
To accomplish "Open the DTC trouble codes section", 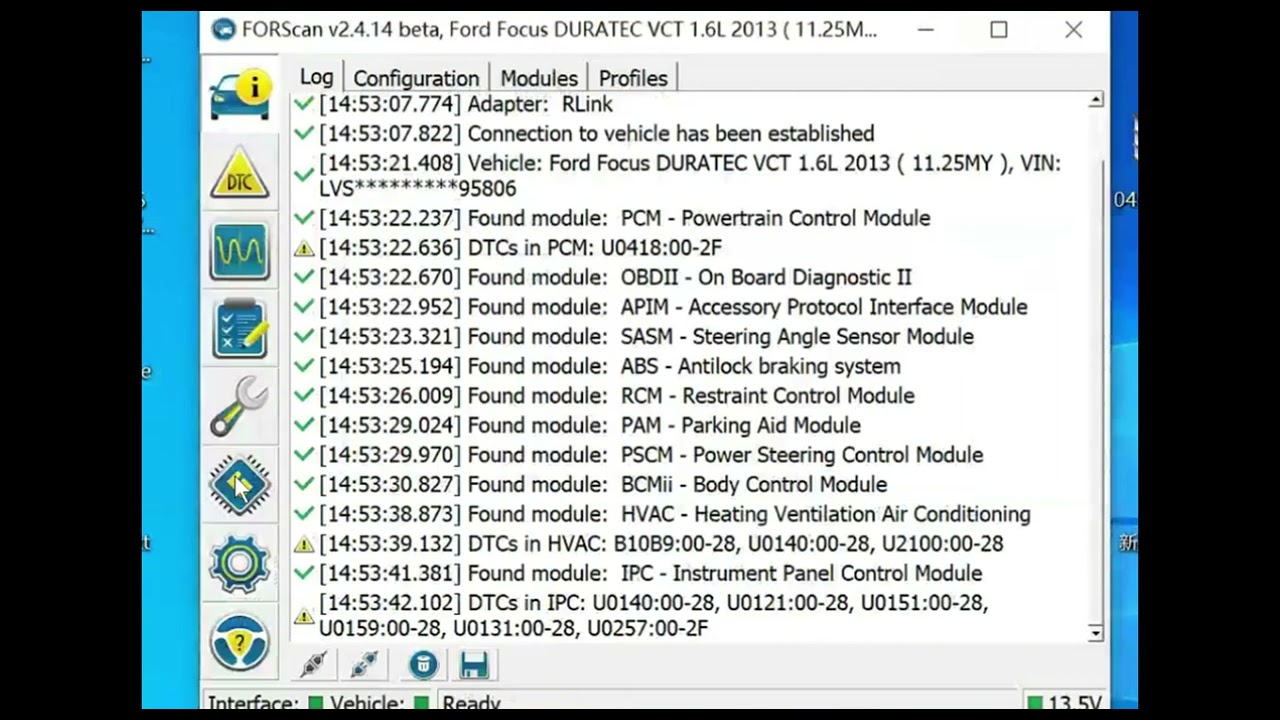I will coord(240,173).
